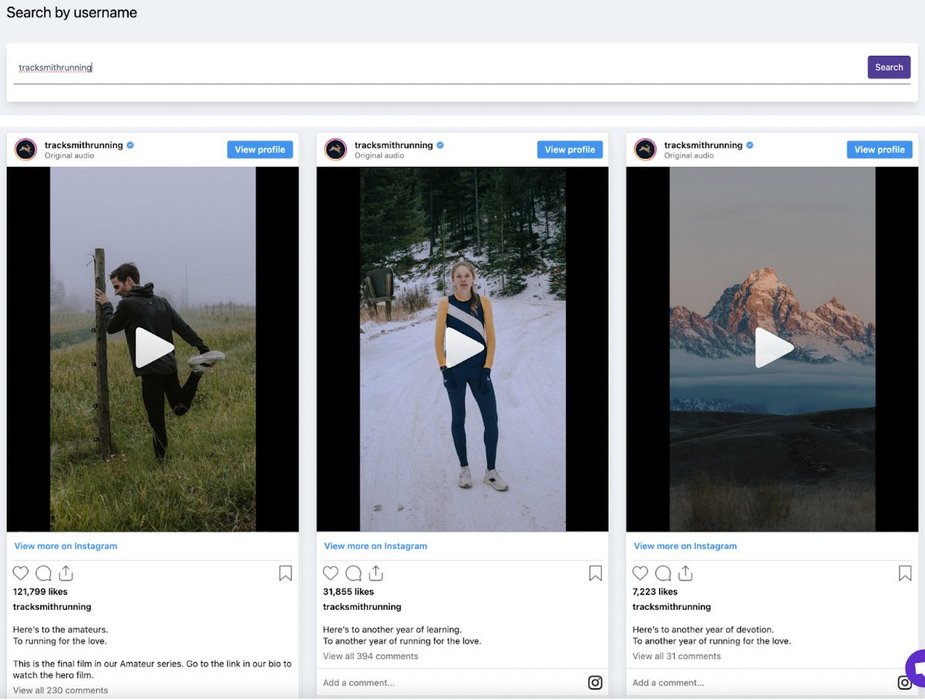Click the 31,855 likes count

(x=348, y=591)
